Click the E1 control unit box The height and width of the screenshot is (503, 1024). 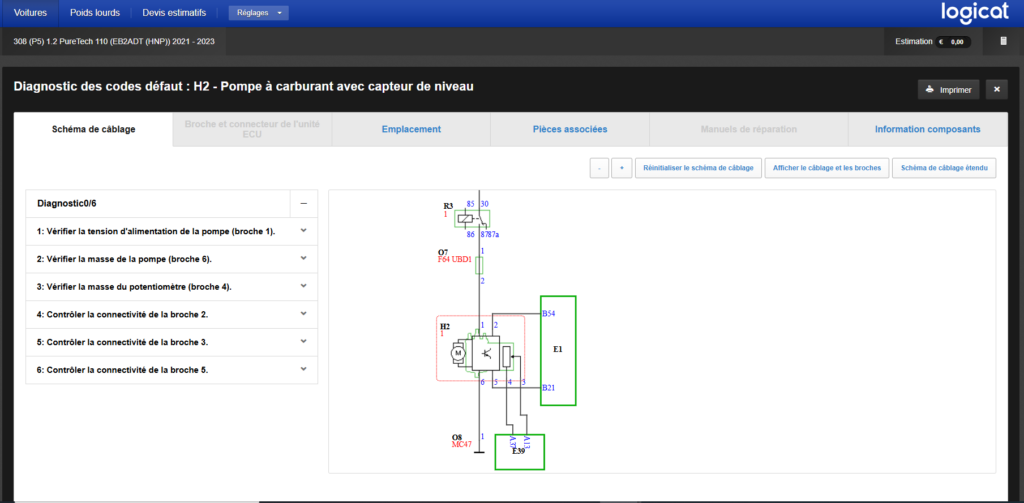(x=558, y=350)
